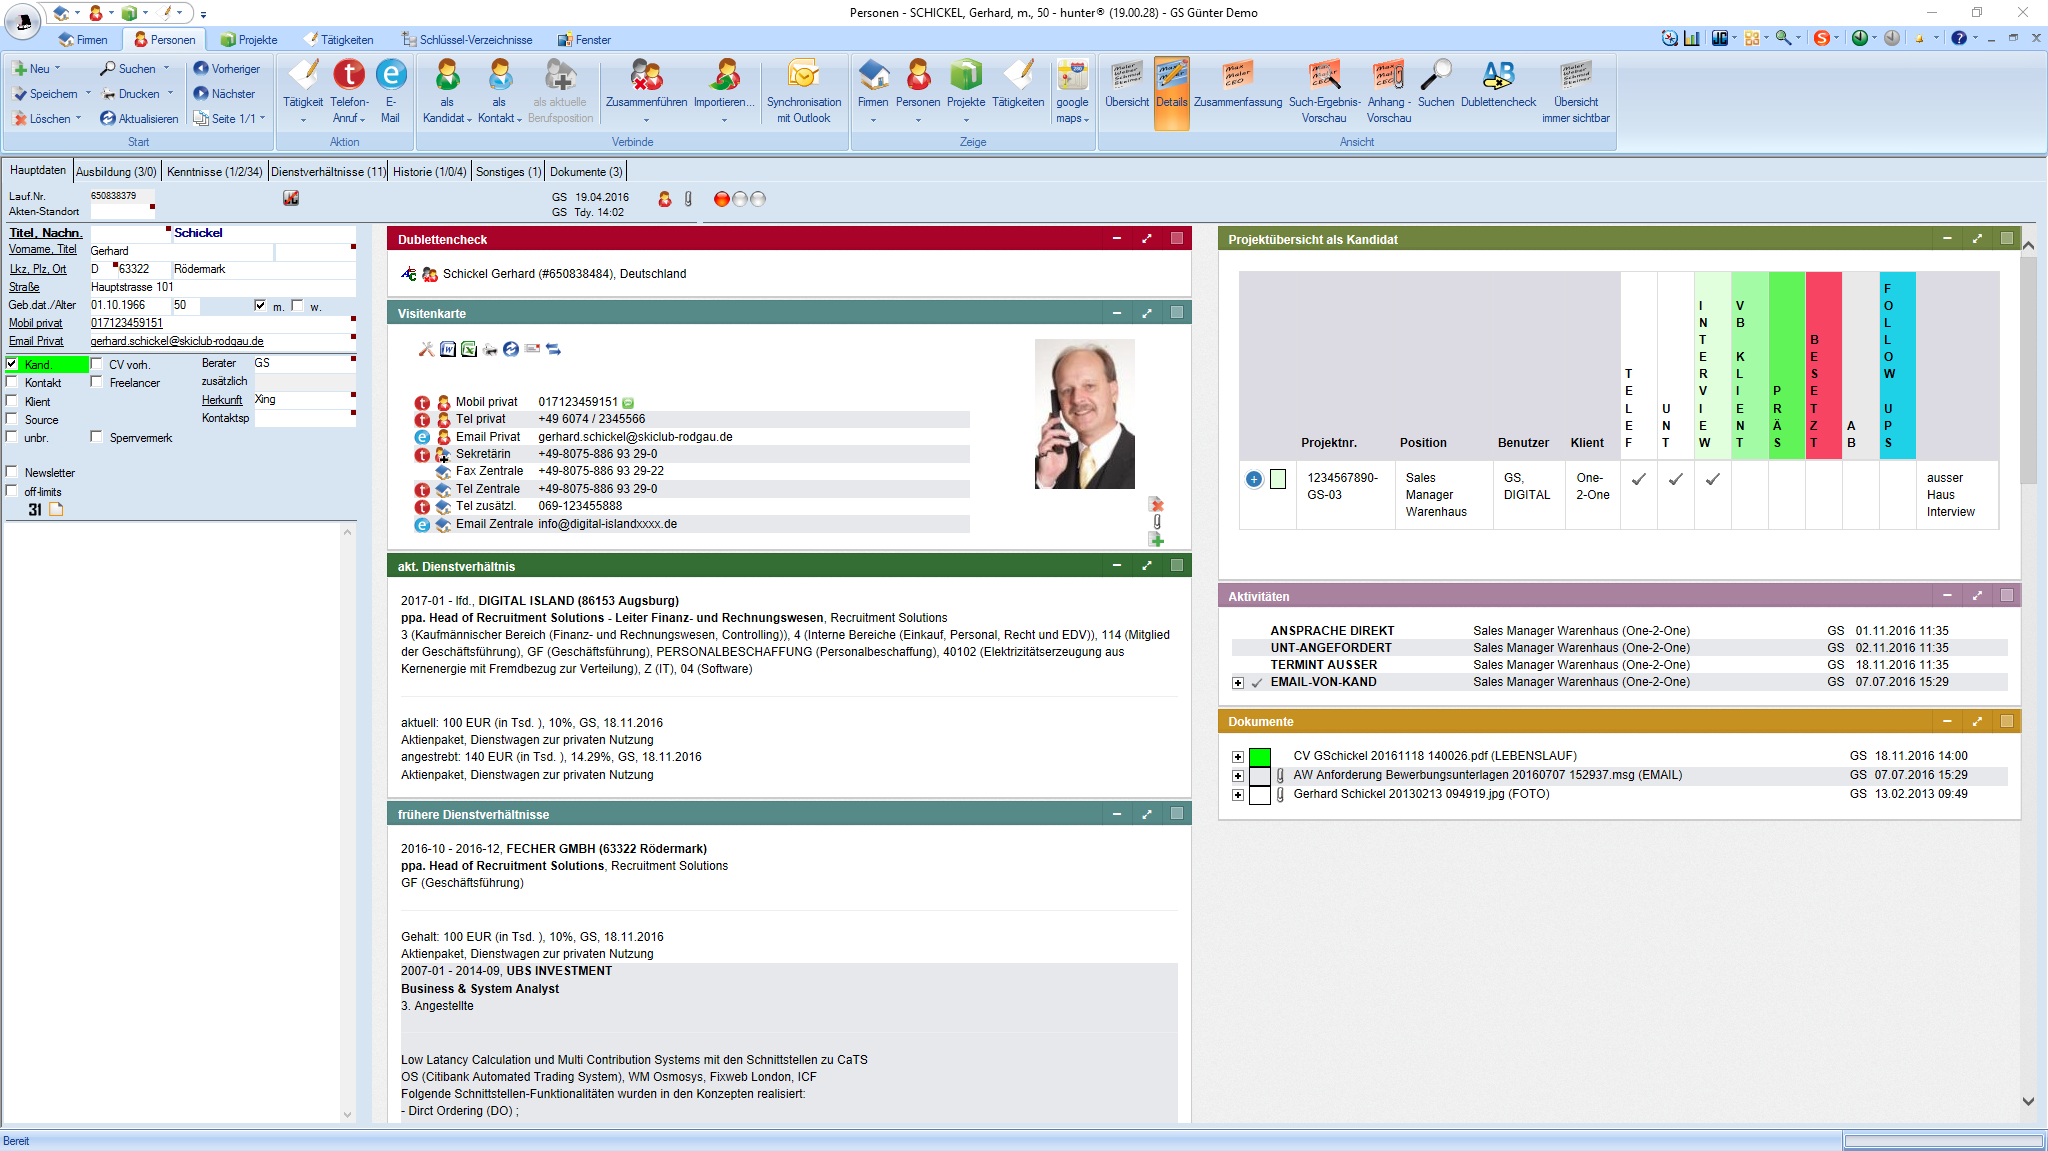This screenshot has height=1151, width=2048.
Task: Open Zusammenfassung view
Action: pyautogui.click(x=1238, y=84)
